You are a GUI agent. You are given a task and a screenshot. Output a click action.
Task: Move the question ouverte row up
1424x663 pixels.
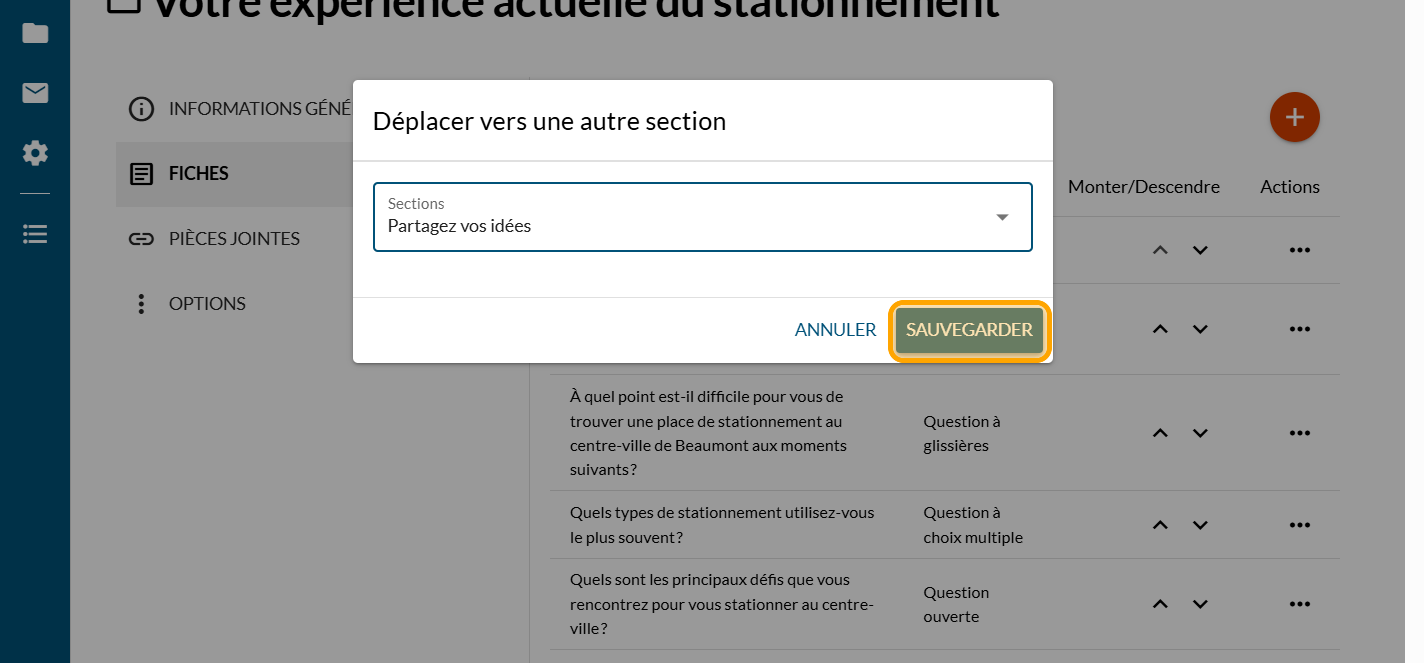(x=1160, y=604)
